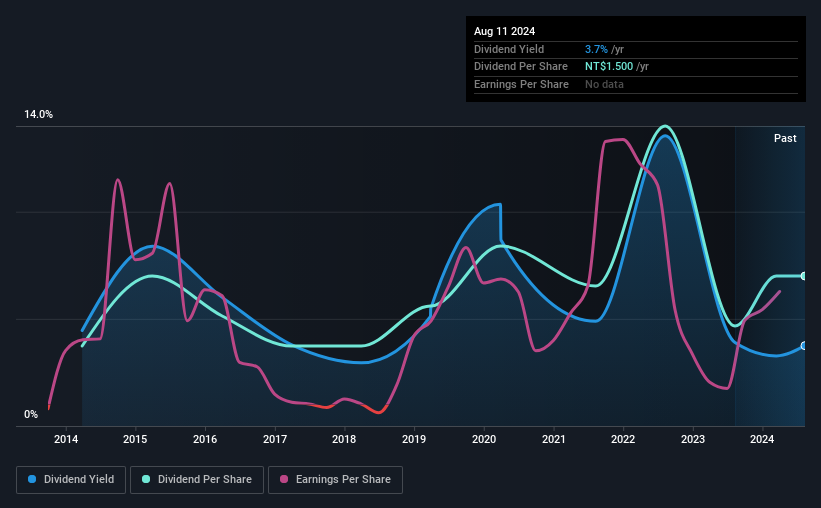Viewport: 821px width, 508px height.
Task: Click the 2022 x-axis label
Action: tap(623, 439)
